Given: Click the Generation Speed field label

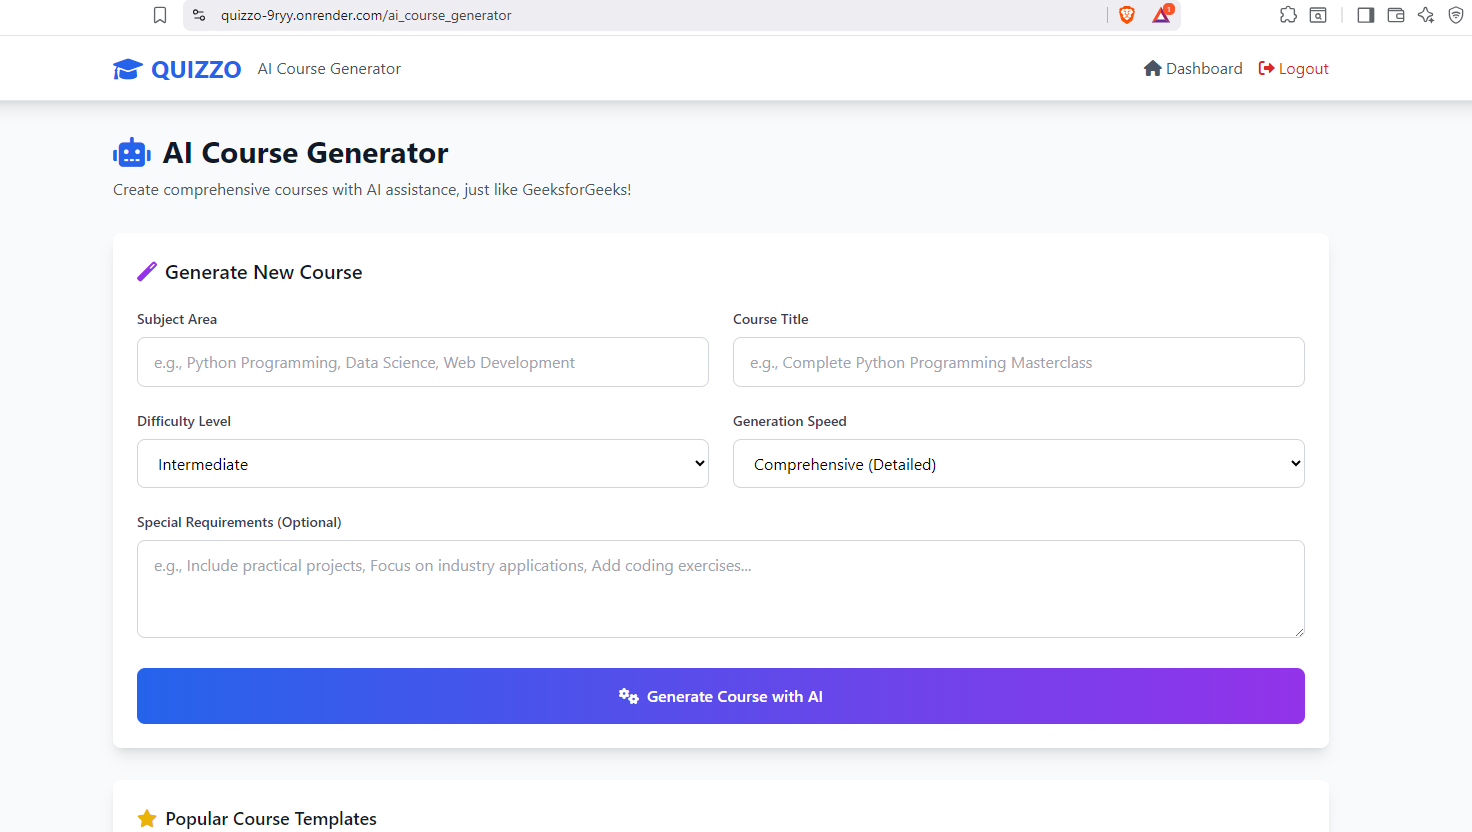Looking at the screenshot, I should [x=790, y=421].
